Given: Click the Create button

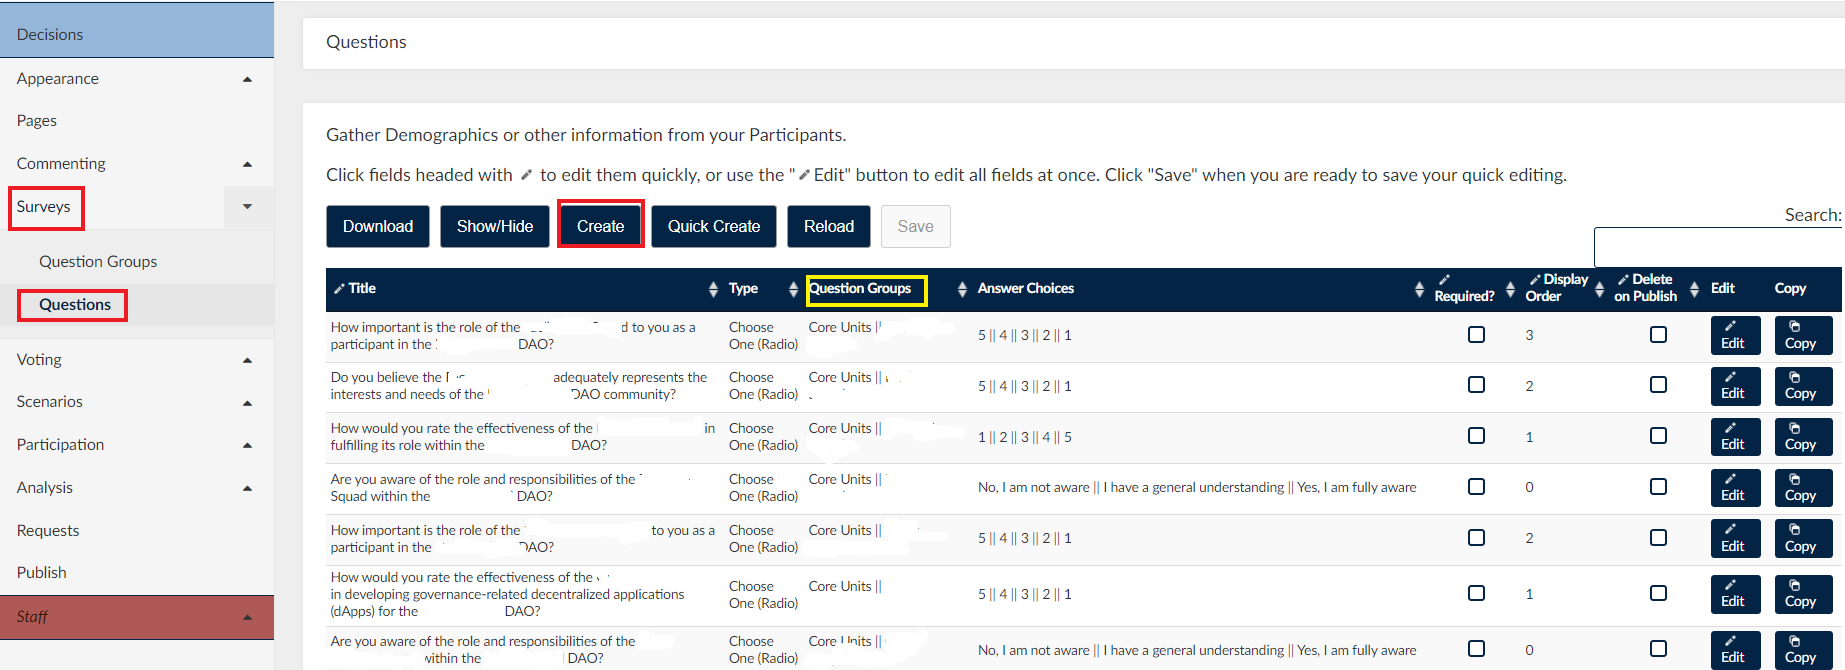Looking at the screenshot, I should [x=600, y=226].
